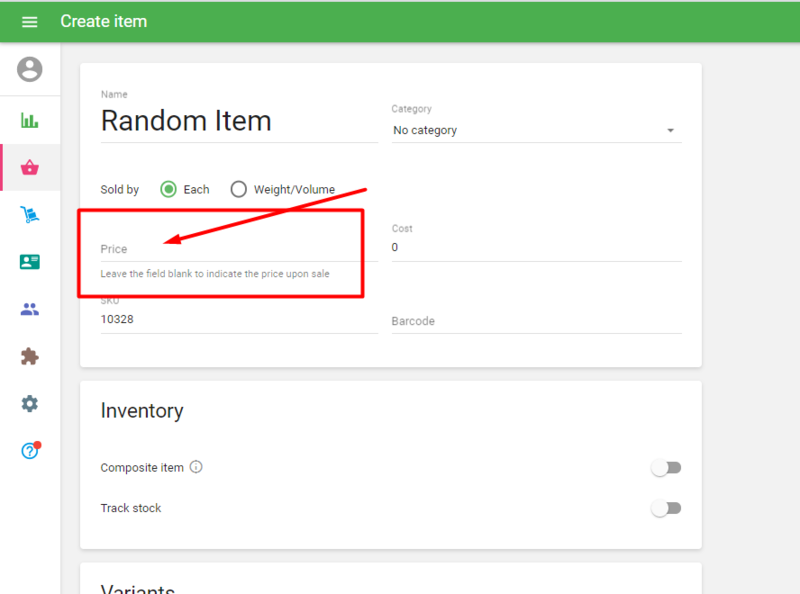Open the hamburger navigation menu
Viewport: 800px width, 594px height.
(29, 21)
